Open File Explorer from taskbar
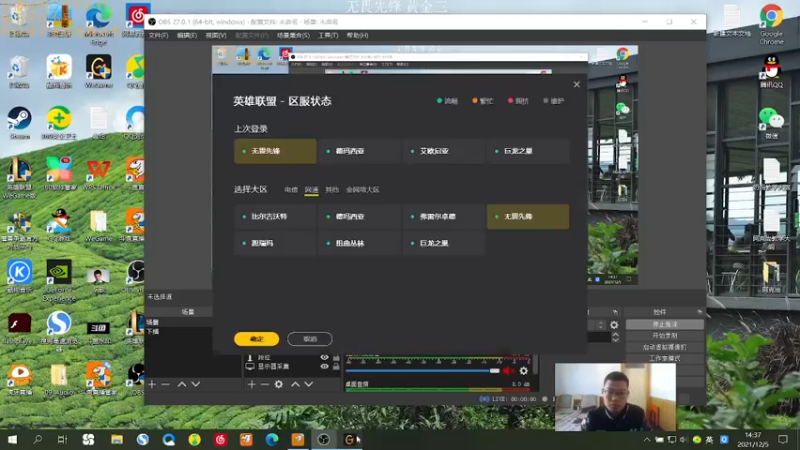Image resolution: width=800 pixels, height=450 pixels. (x=117, y=439)
